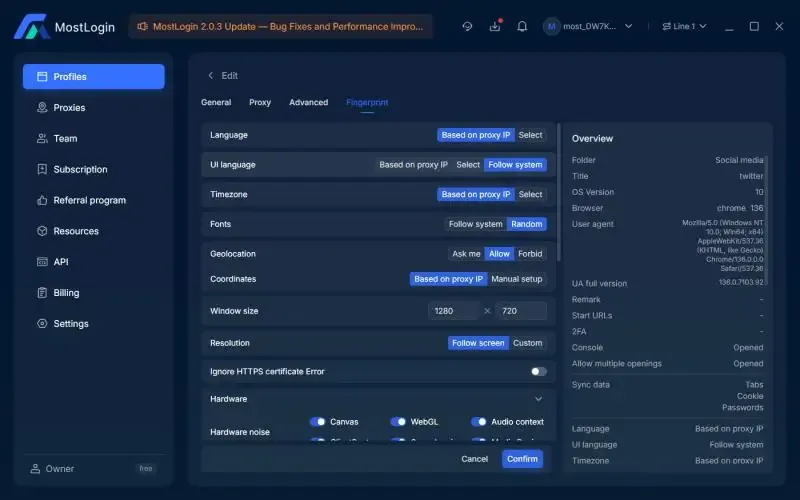
Task: Choose Select for UI language
Action: (x=468, y=165)
